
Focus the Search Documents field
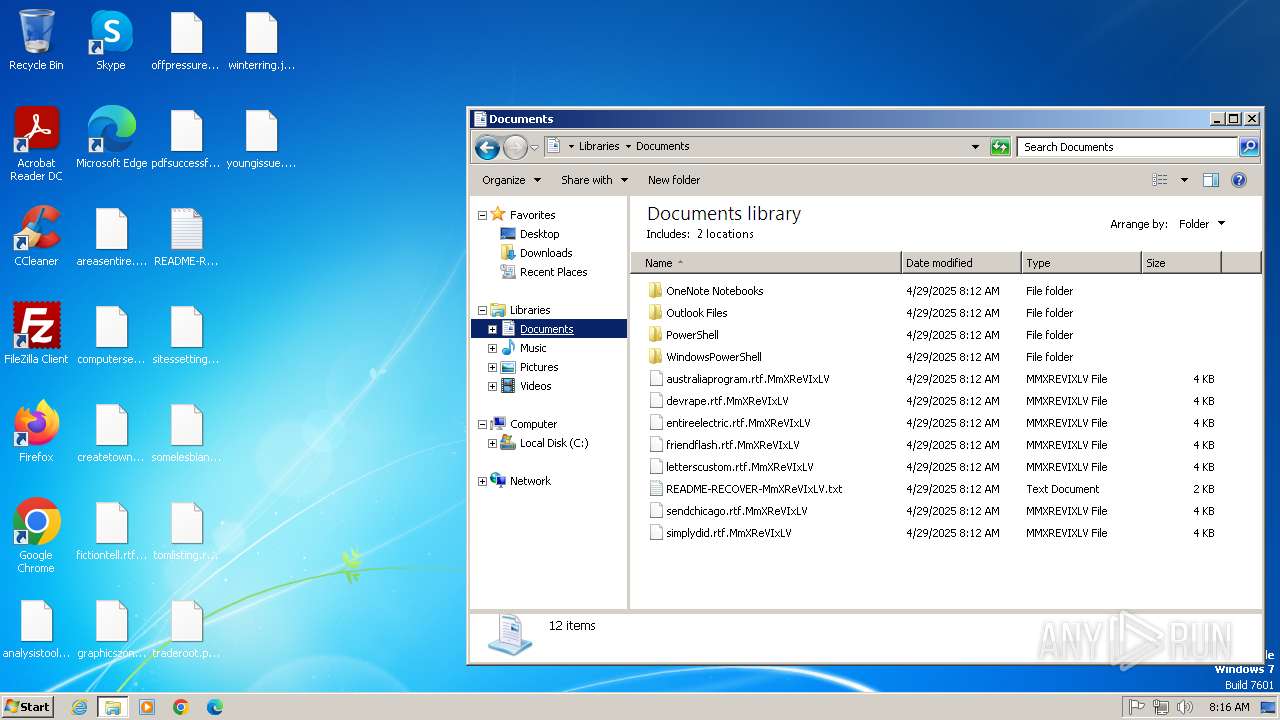click(x=1127, y=147)
